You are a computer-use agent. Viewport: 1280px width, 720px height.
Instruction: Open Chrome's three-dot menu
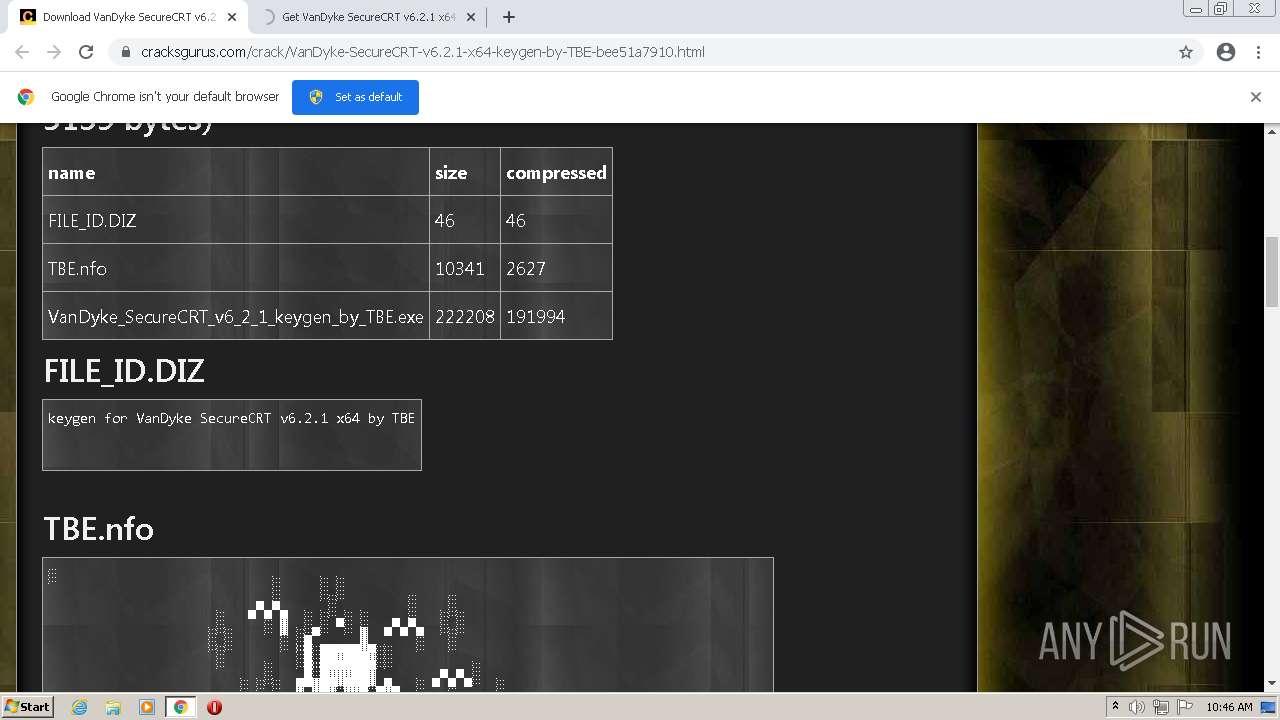click(1258, 52)
